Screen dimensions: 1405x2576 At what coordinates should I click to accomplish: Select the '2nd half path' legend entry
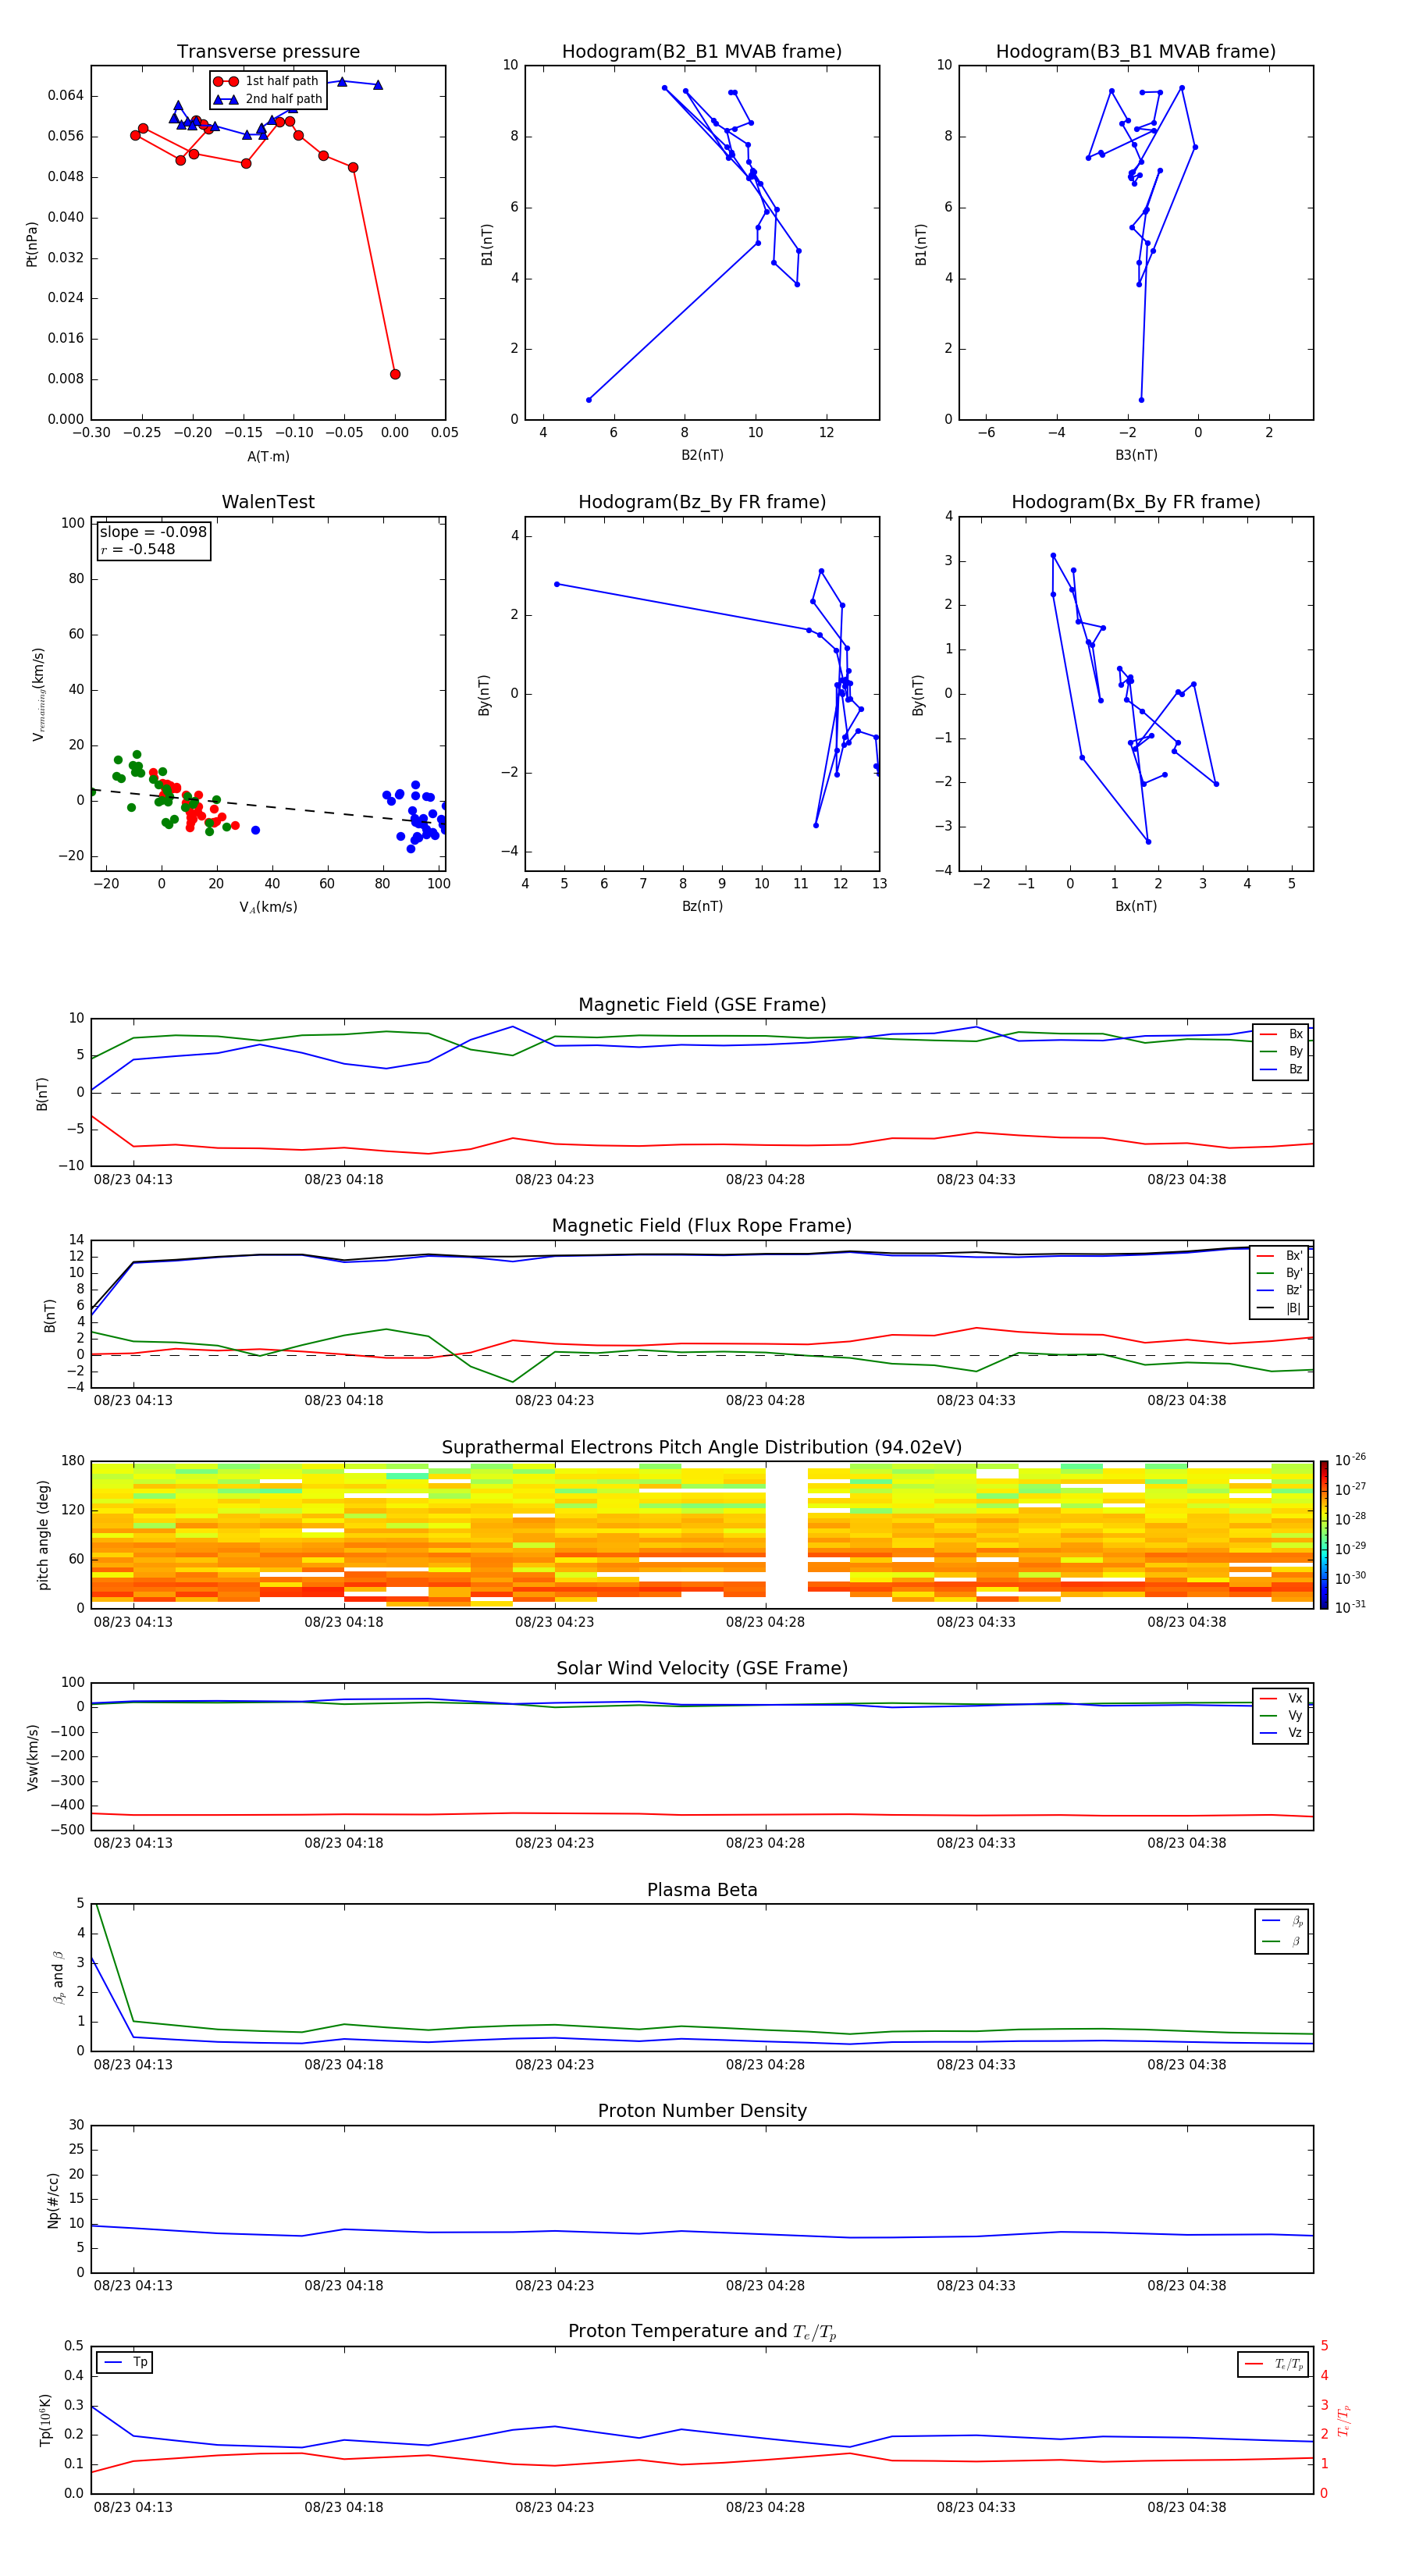[x=268, y=99]
